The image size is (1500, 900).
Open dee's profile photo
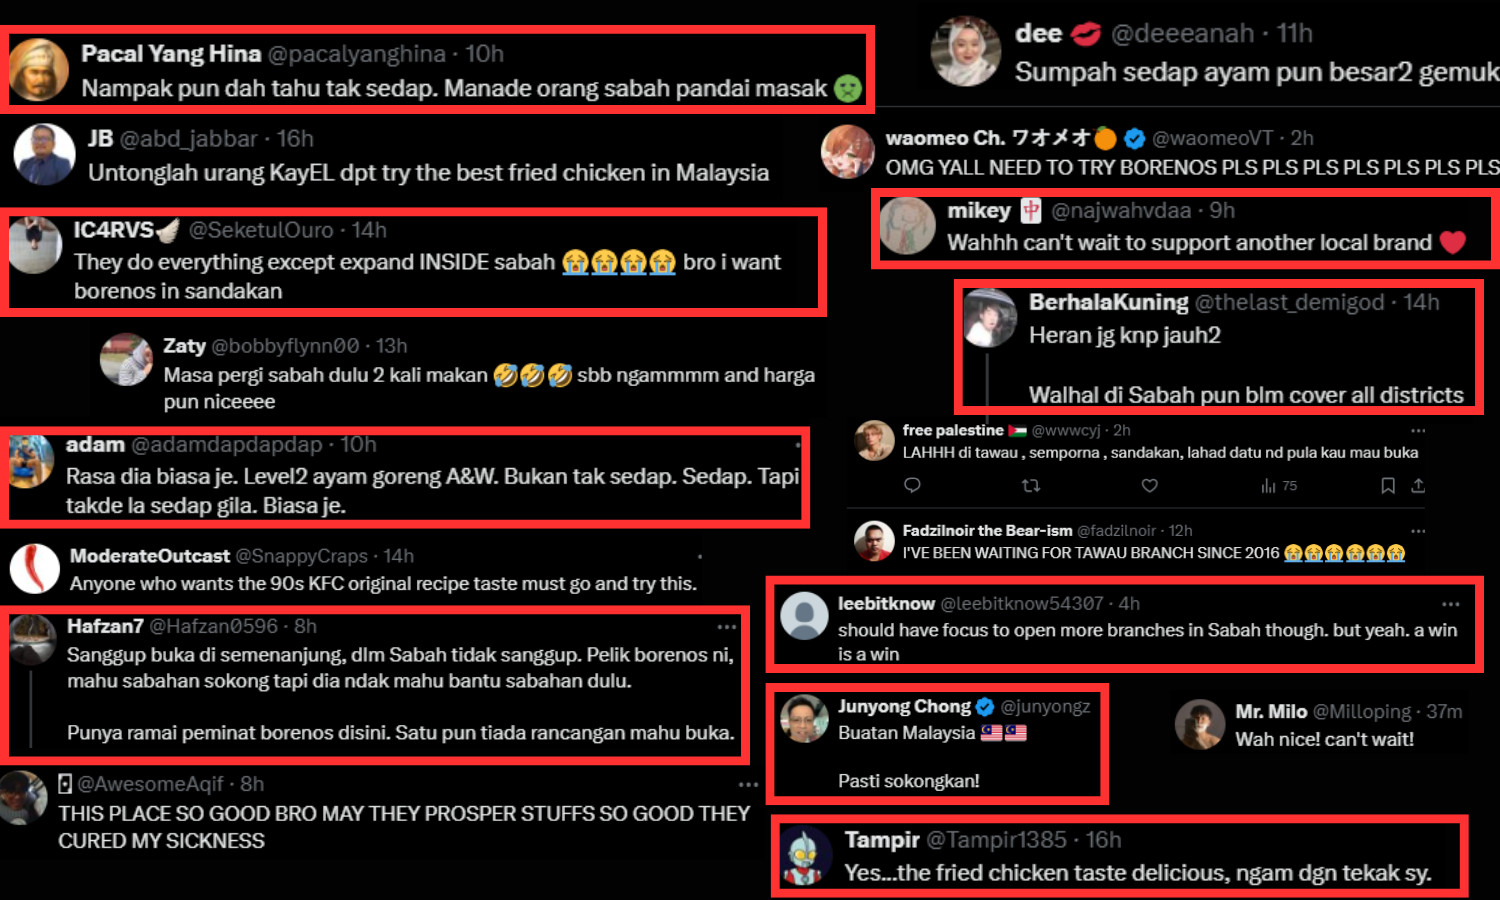tap(965, 51)
